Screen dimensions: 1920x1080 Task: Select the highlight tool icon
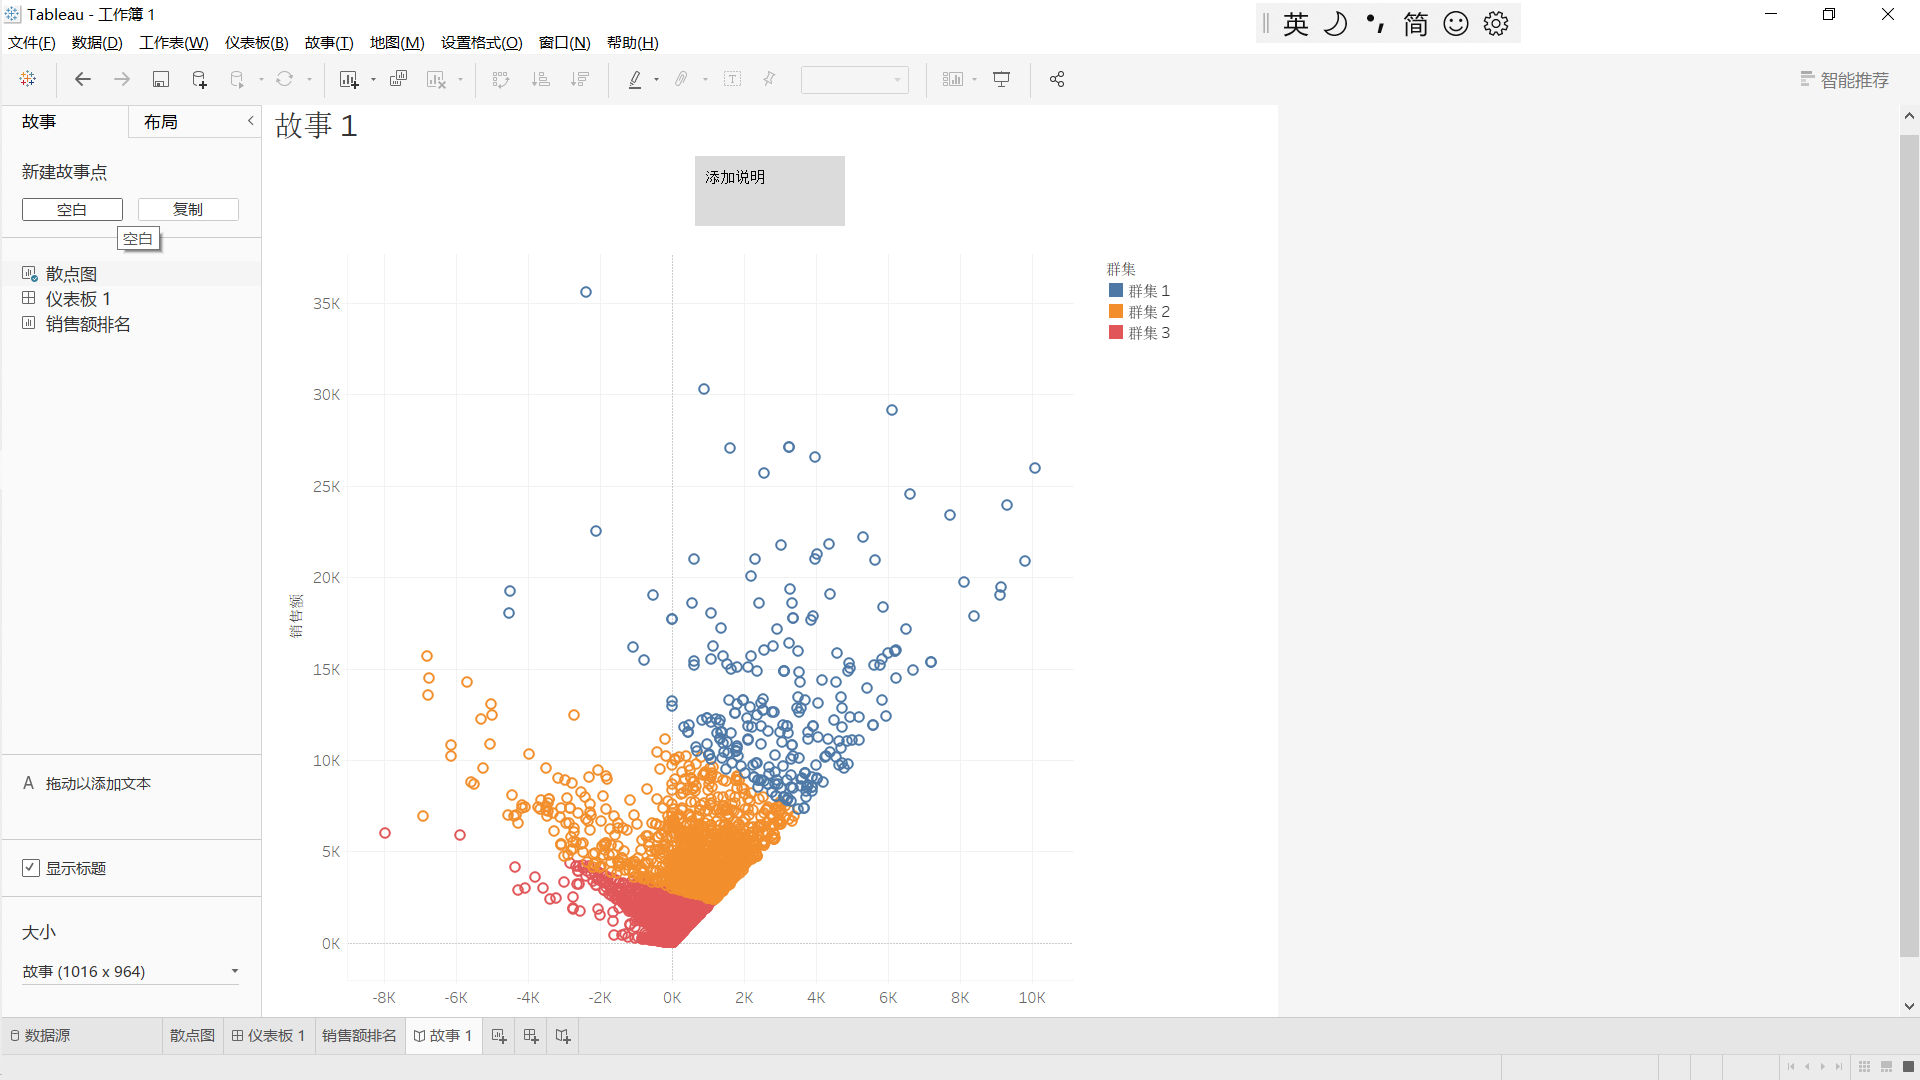click(x=634, y=79)
